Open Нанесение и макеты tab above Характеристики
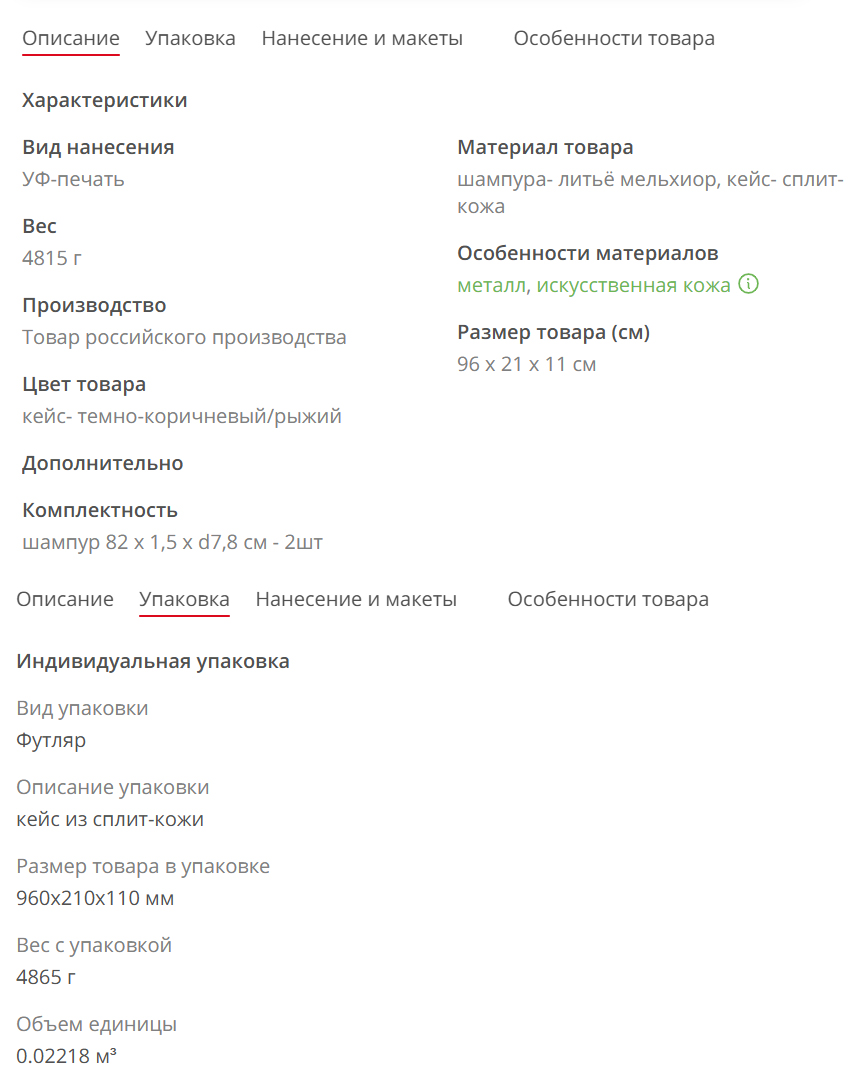 362,39
